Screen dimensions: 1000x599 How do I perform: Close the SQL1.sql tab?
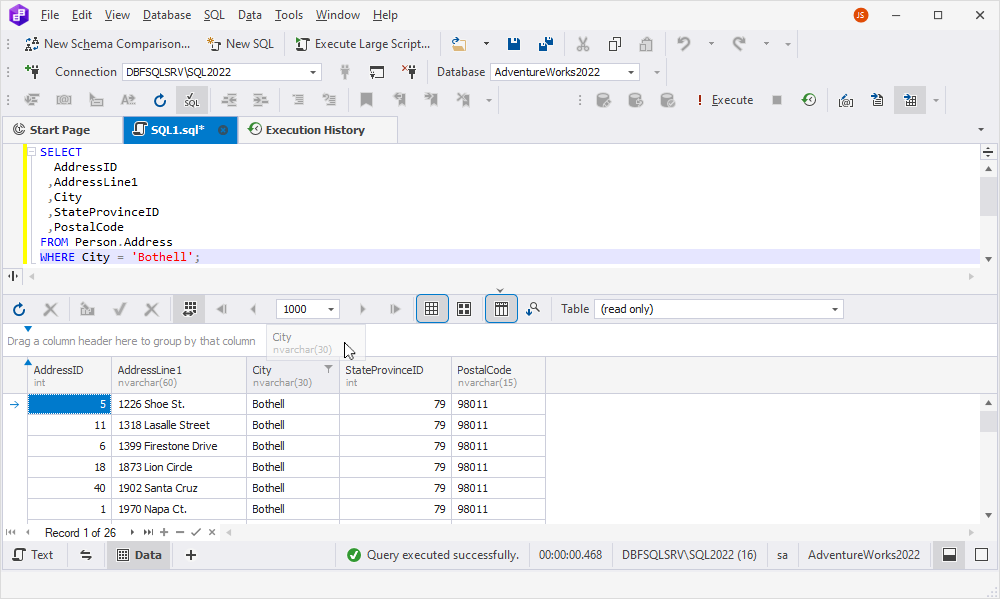pyautogui.click(x=223, y=130)
